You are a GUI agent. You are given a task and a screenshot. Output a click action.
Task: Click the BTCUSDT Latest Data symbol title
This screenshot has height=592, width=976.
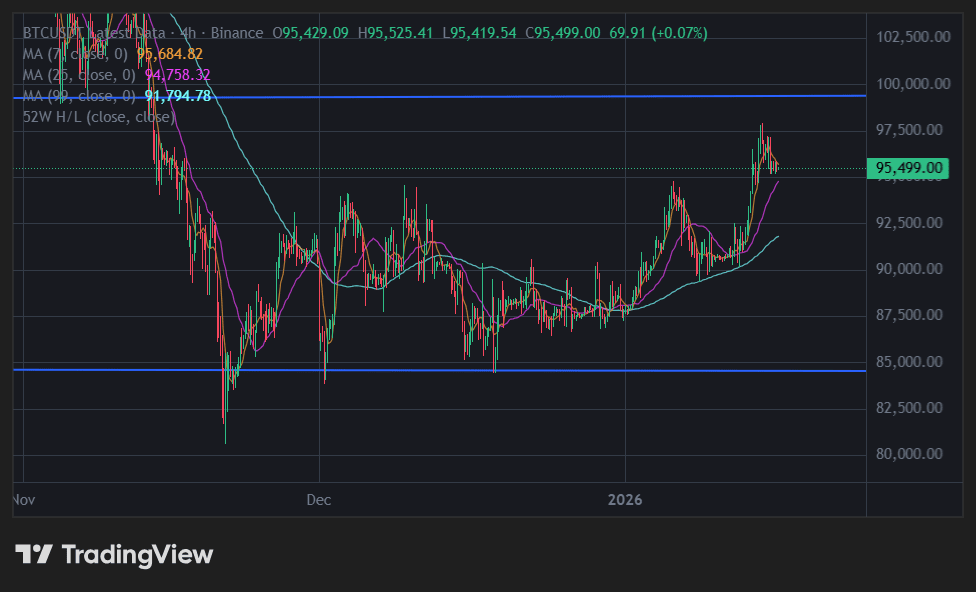pos(94,33)
